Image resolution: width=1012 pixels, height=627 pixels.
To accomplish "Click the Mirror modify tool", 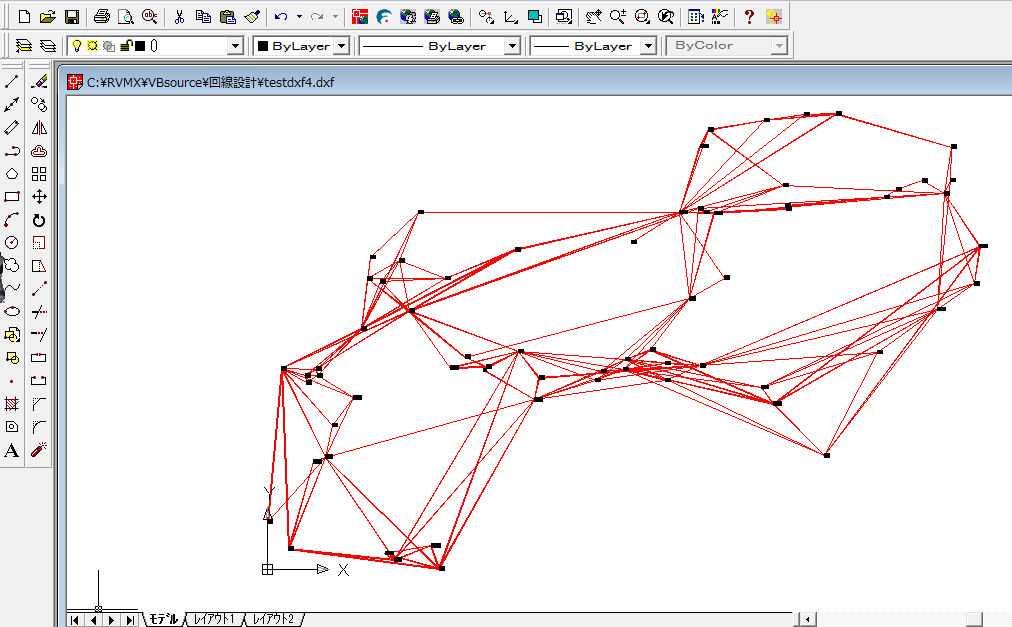I will (39, 128).
